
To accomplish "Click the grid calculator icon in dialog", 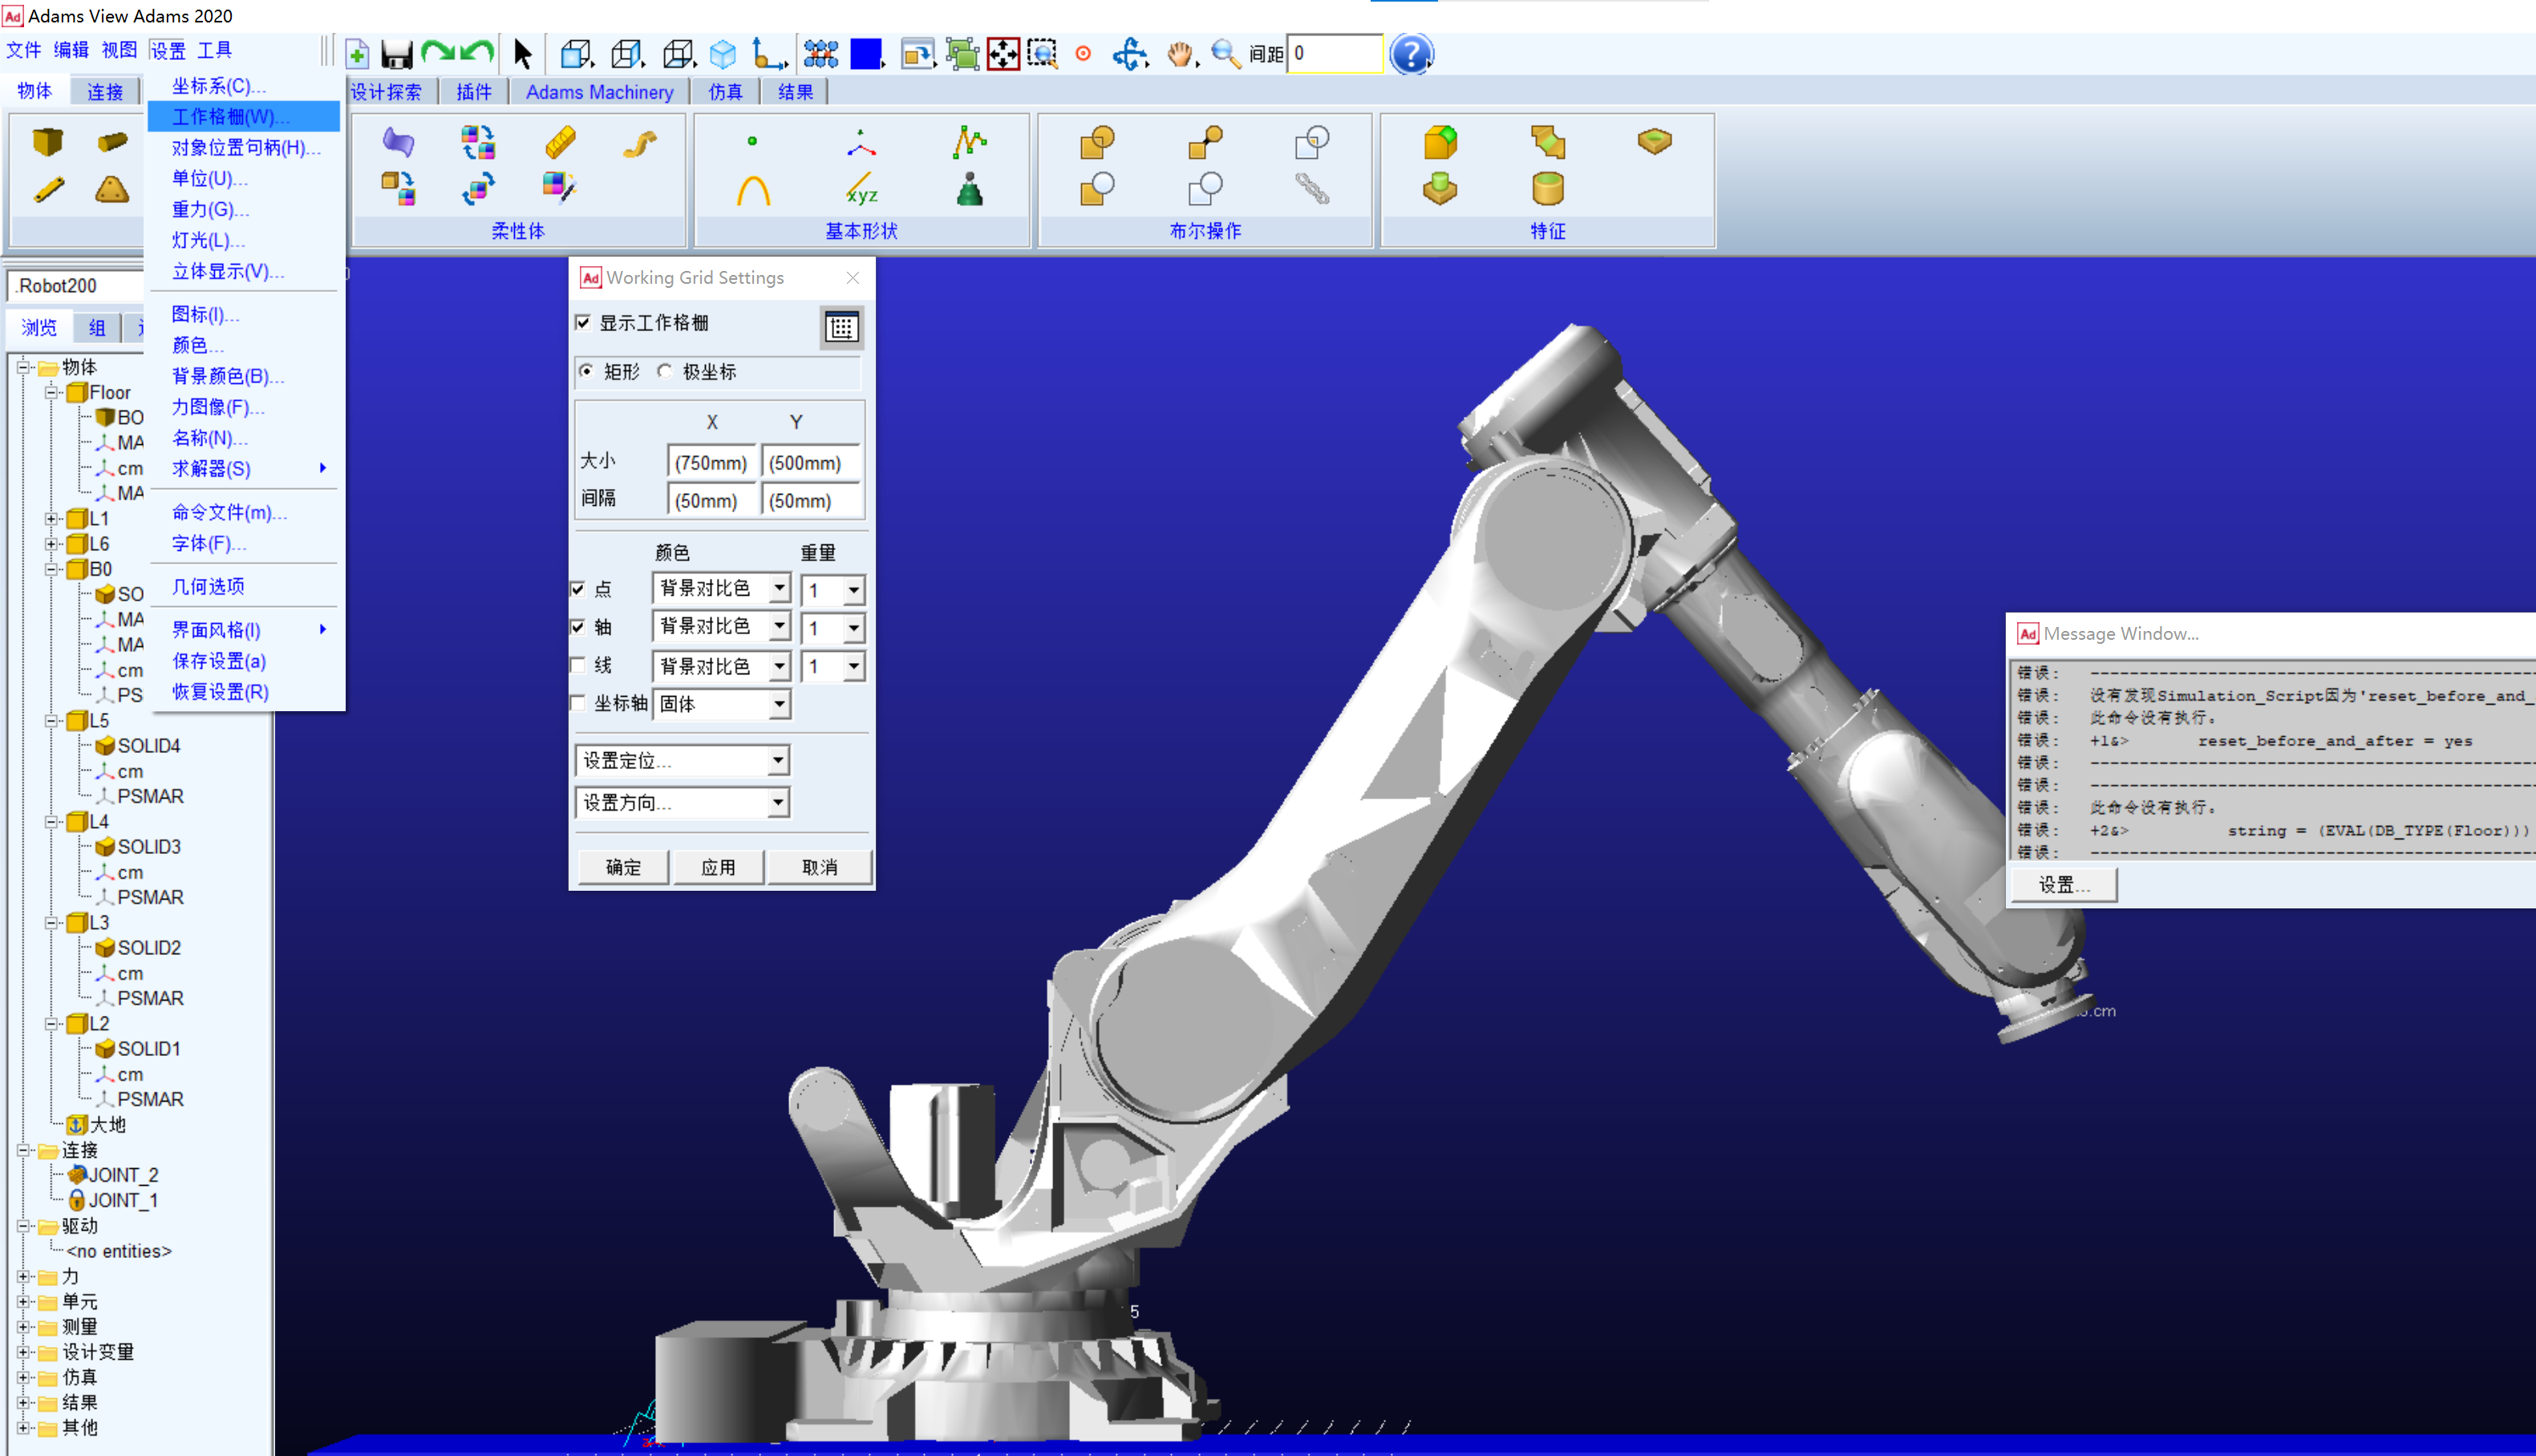I will [841, 327].
